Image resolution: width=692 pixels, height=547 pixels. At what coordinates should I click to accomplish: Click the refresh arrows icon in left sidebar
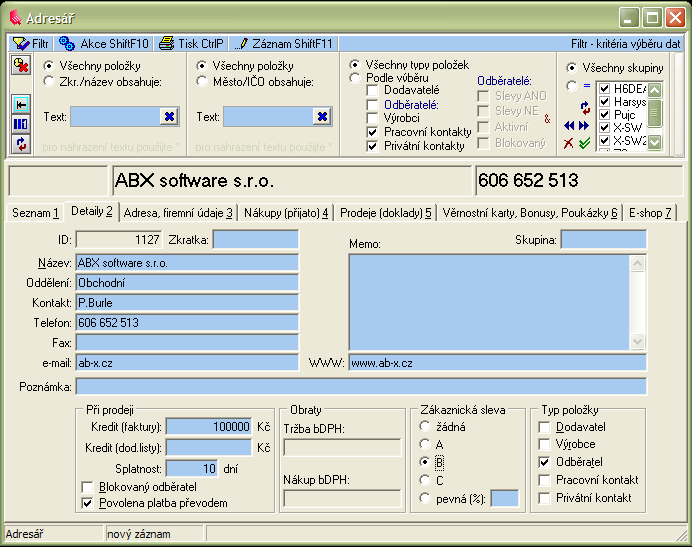click(x=21, y=144)
